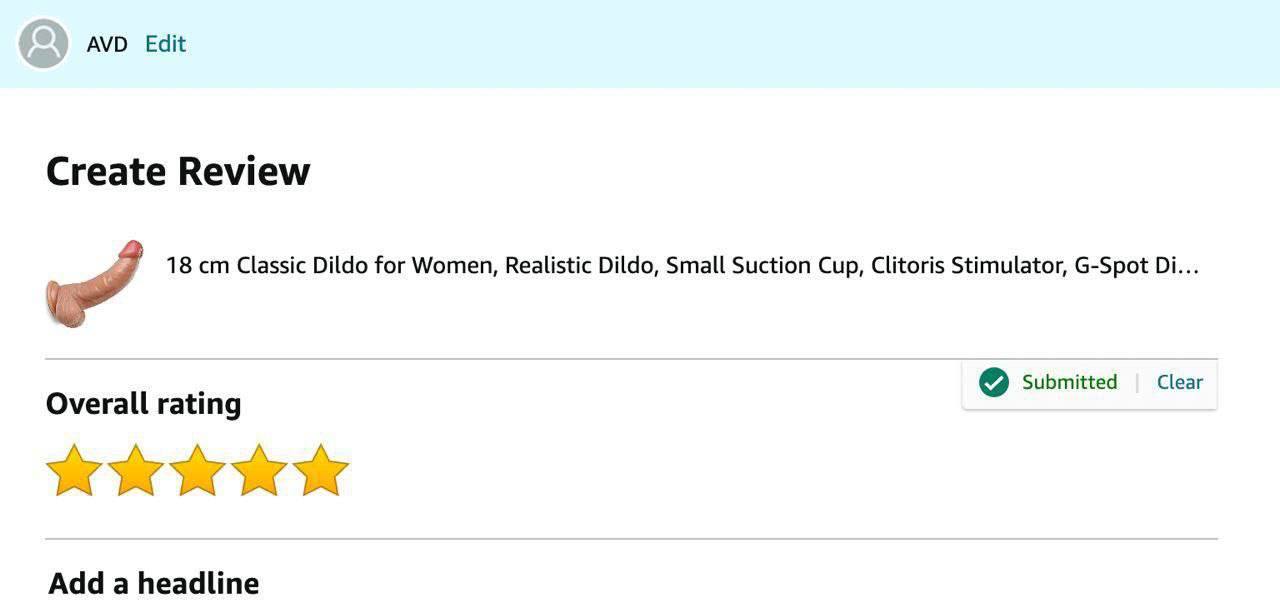This screenshot has height=608, width=1280.
Task: Give the fifth star rating
Action: click(321, 471)
